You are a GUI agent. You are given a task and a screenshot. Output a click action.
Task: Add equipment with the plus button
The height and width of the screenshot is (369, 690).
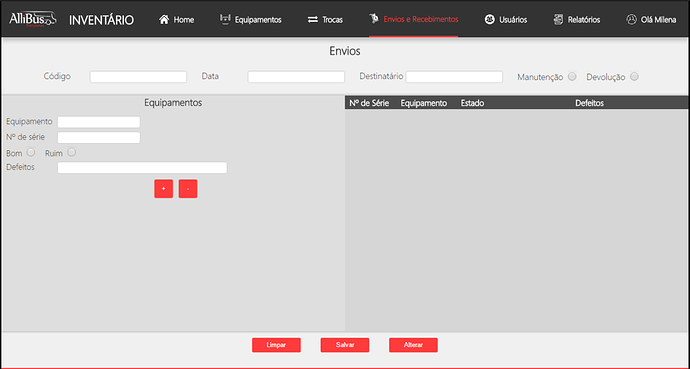point(164,189)
